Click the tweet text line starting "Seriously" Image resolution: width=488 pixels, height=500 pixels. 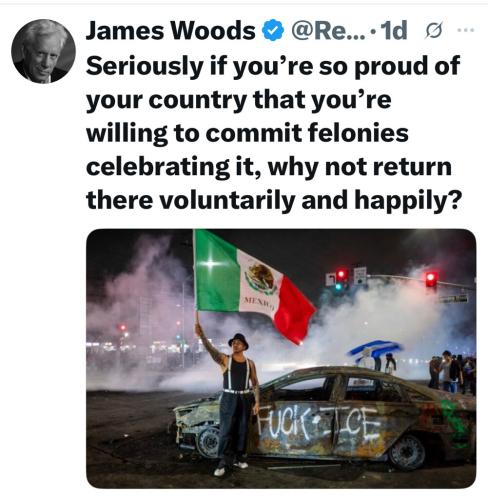pos(273,66)
